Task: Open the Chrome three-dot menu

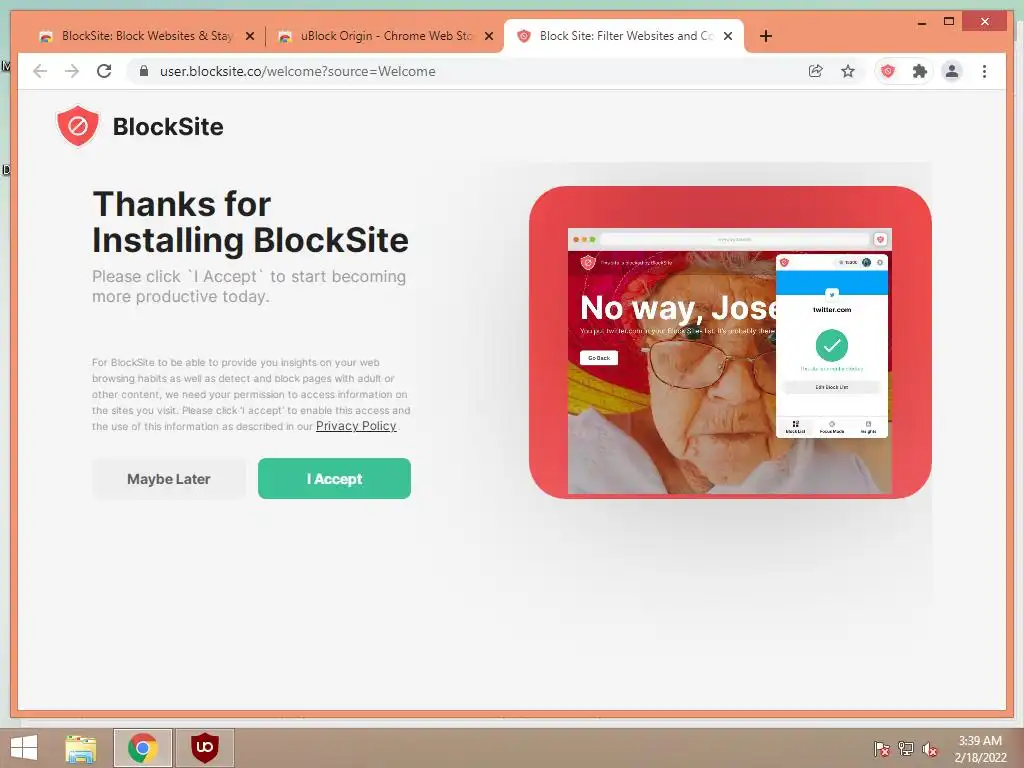Action: click(984, 71)
